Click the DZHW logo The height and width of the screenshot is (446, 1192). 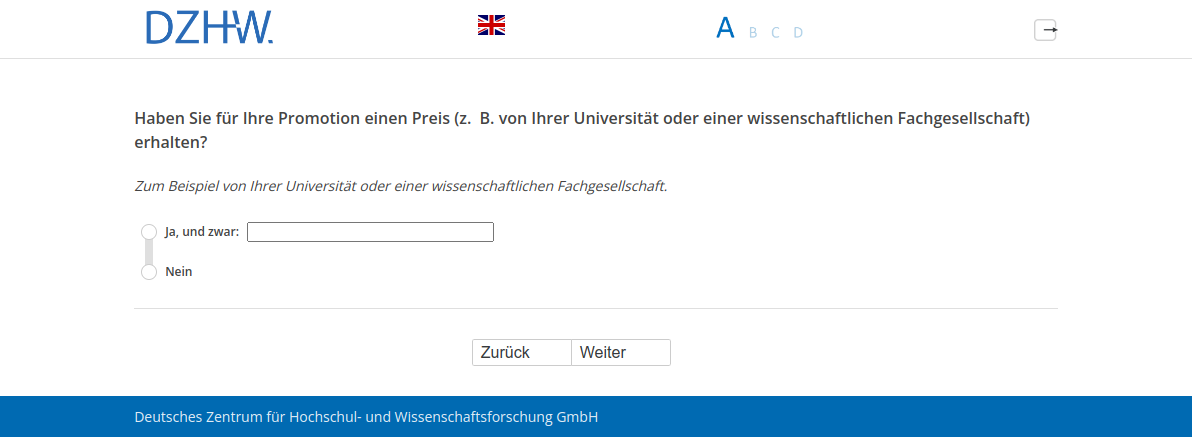209,28
